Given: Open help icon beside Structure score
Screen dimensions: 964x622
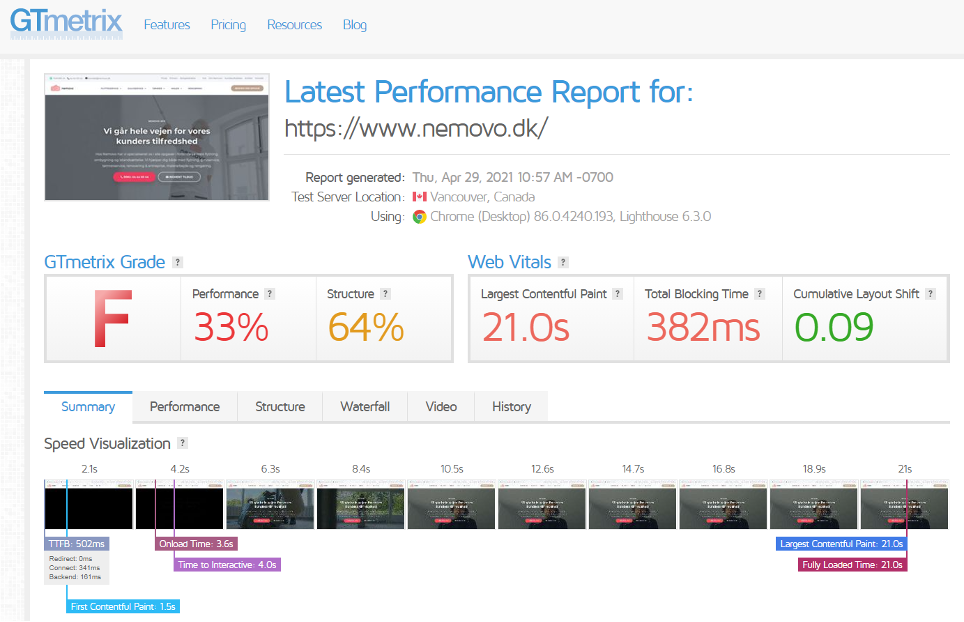Looking at the screenshot, I should coord(385,294).
